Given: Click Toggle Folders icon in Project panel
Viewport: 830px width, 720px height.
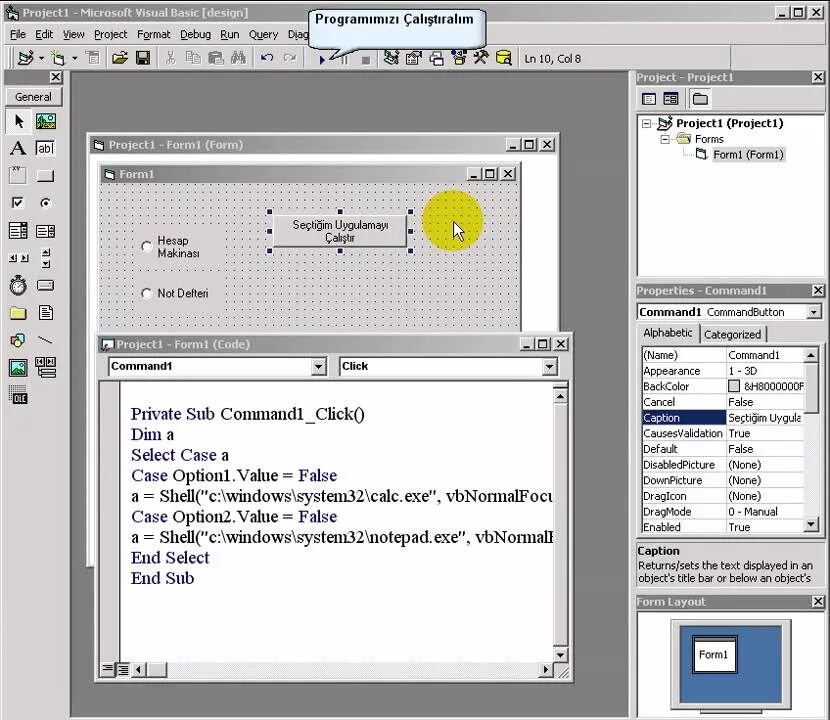Looking at the screenshot, I should pyautogui.click(x=700, y=98).
